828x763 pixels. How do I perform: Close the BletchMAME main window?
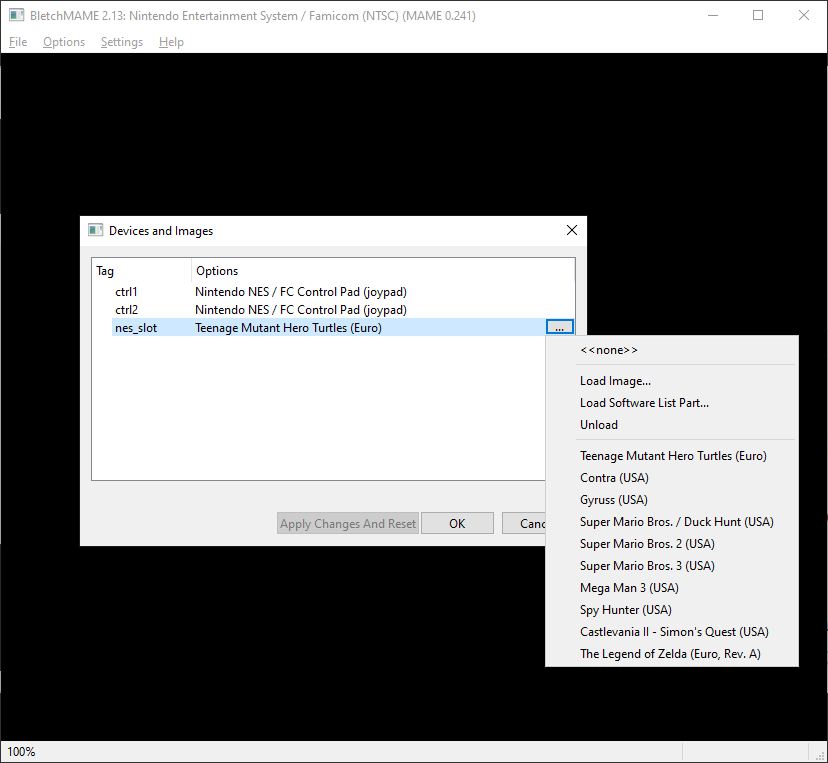804,15
